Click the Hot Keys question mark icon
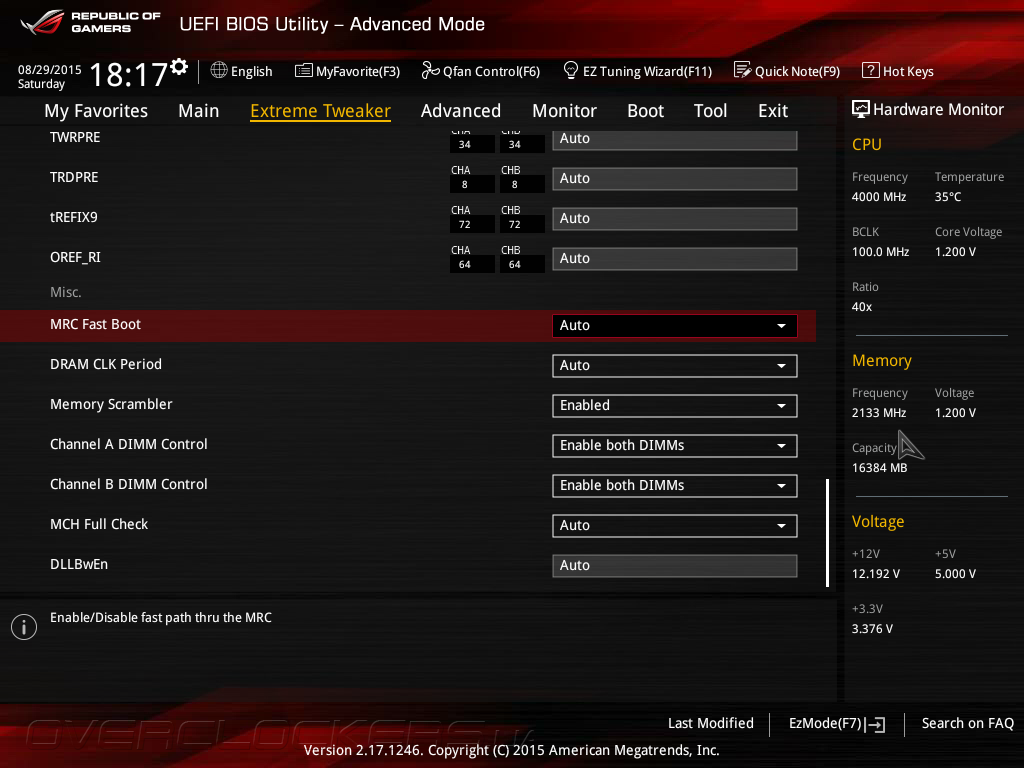Screen dimensions: 1024x768 pos(871,70)
